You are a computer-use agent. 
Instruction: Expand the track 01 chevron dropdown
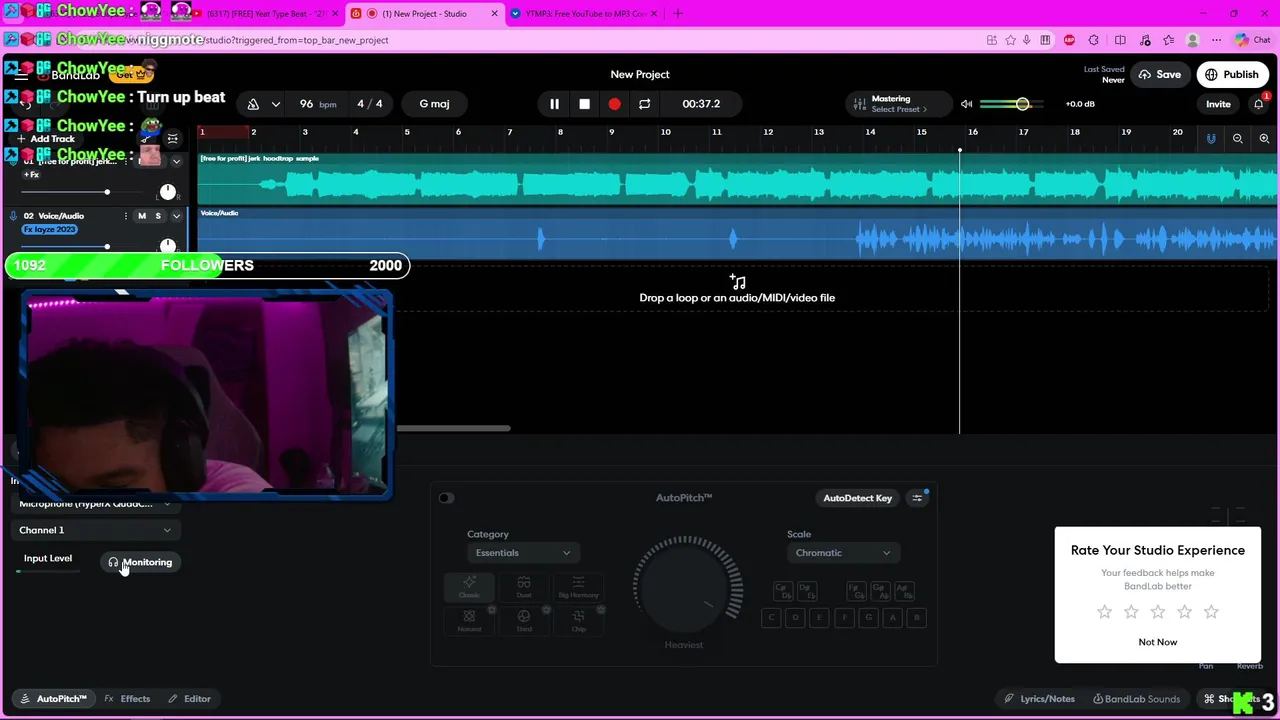pyautogui.click(x=176, y=161)
